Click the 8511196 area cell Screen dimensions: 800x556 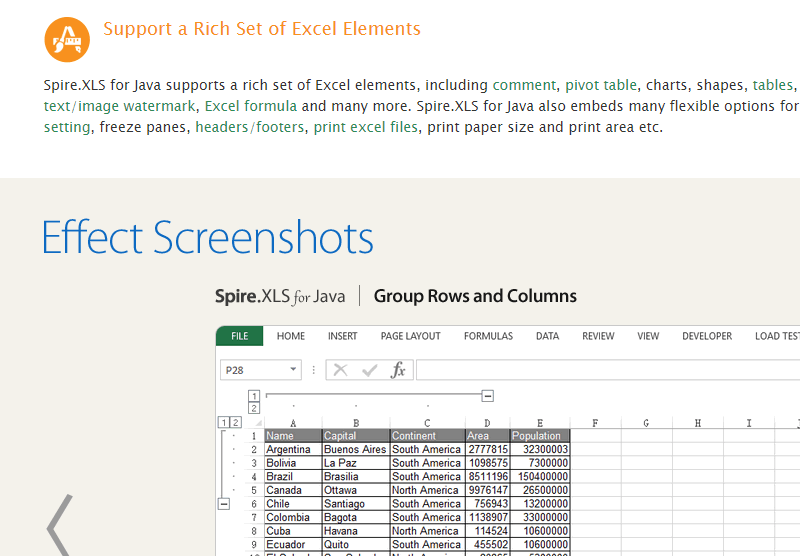point(488,476)
